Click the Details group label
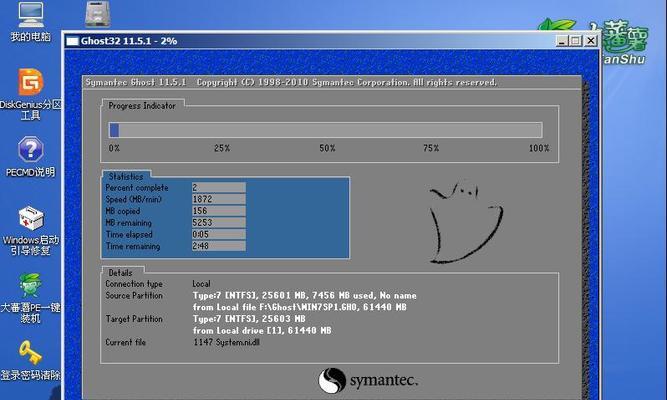Viewport: 667px width, 400px height. click(x=120, y=273)
